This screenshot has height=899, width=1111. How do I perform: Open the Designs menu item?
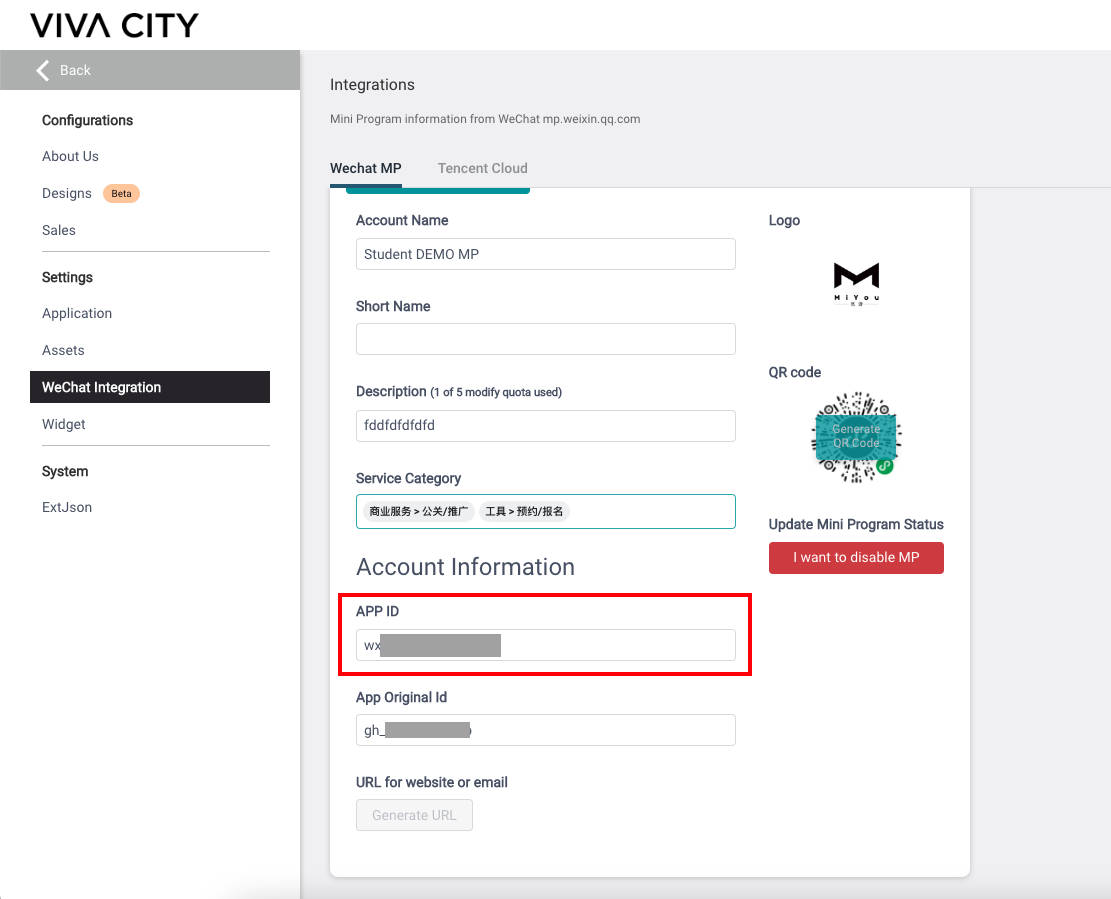pos(67,193)
